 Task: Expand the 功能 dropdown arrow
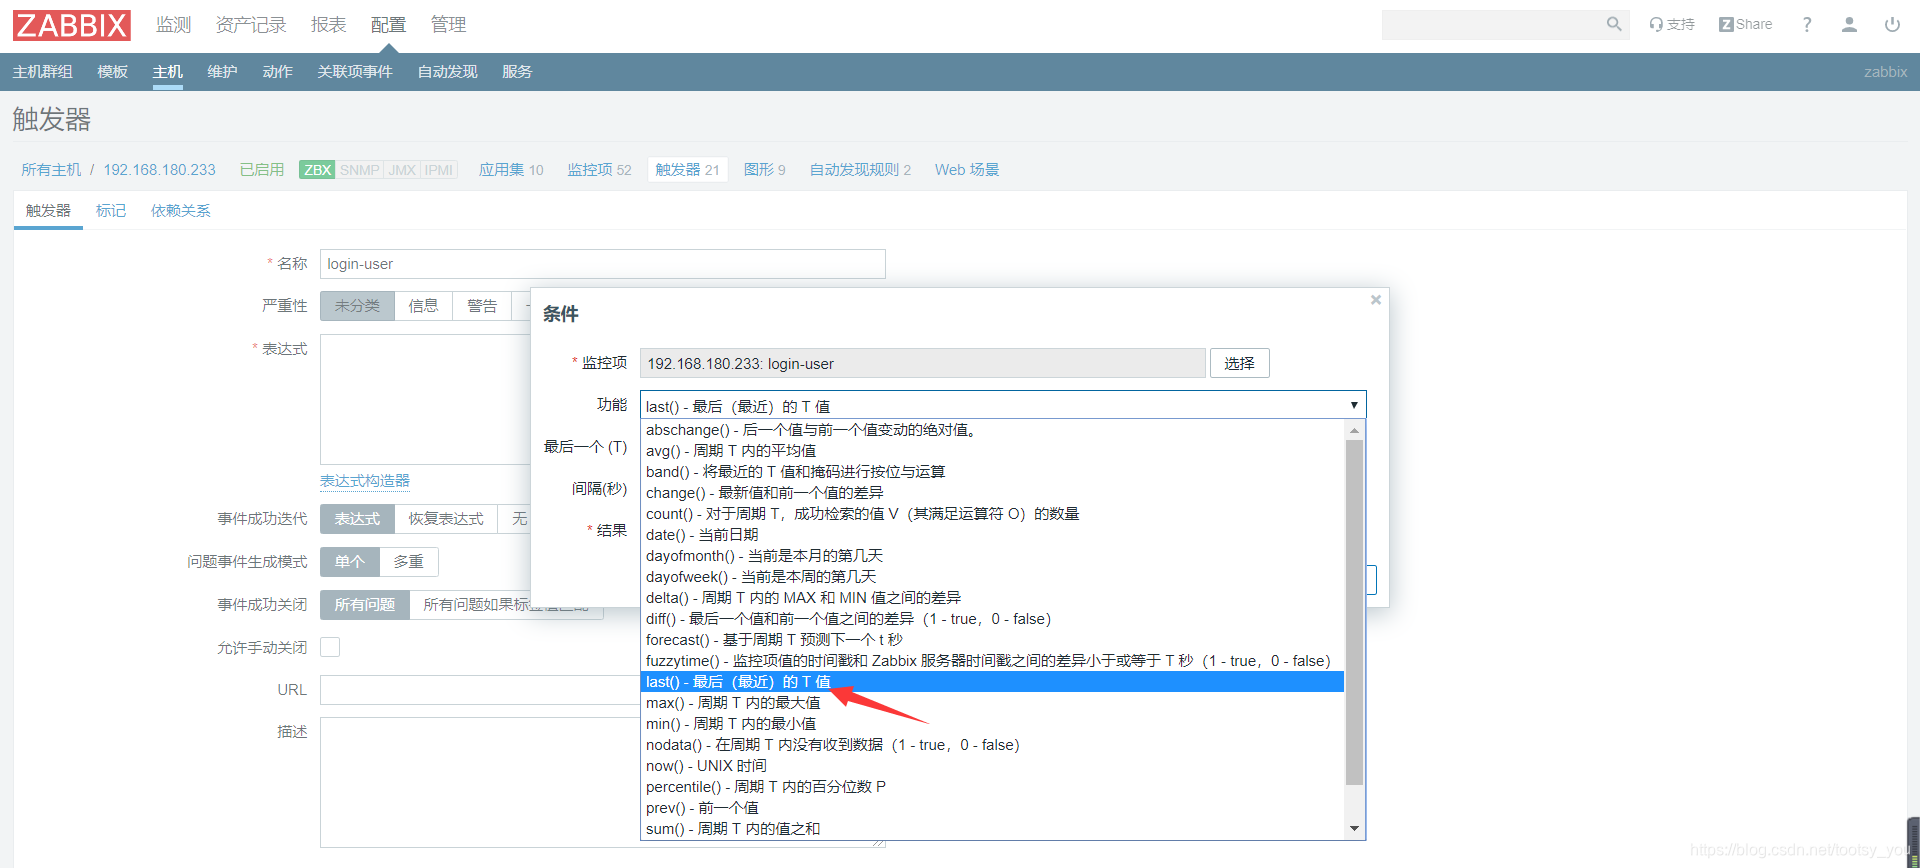coord(1354,405)
